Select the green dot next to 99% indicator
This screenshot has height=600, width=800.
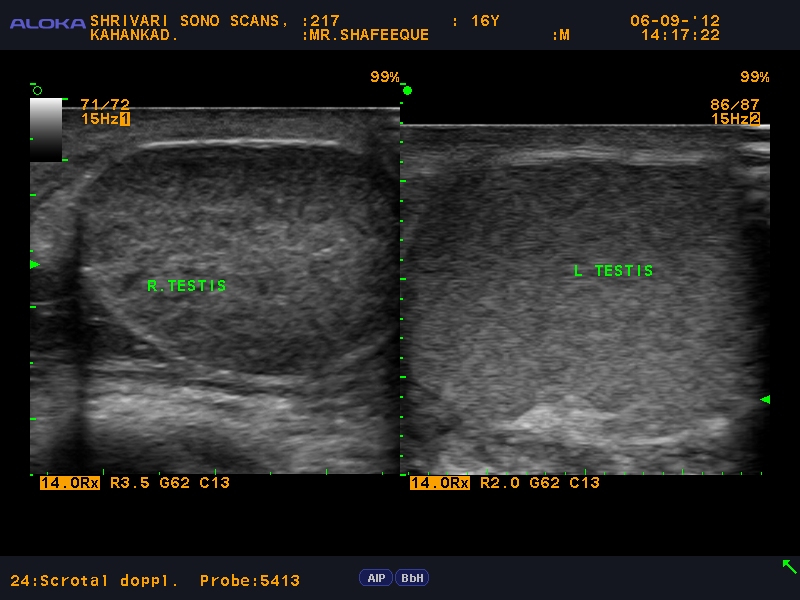point(407,90)
